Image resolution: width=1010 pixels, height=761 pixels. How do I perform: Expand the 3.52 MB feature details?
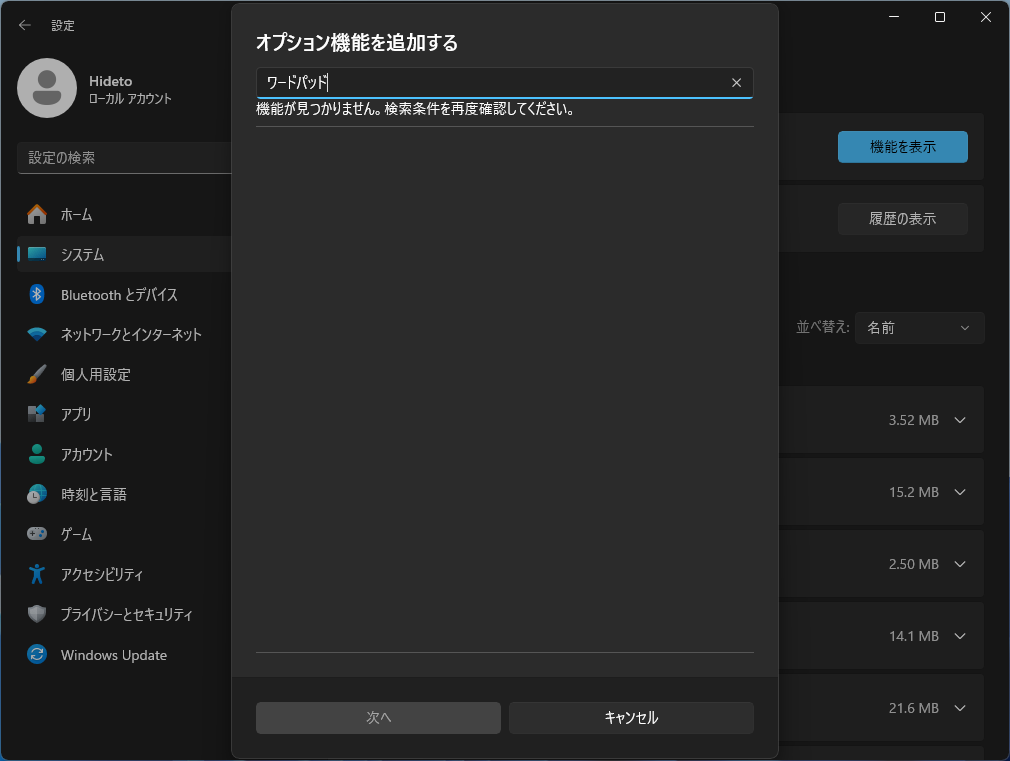click(959, 420)
